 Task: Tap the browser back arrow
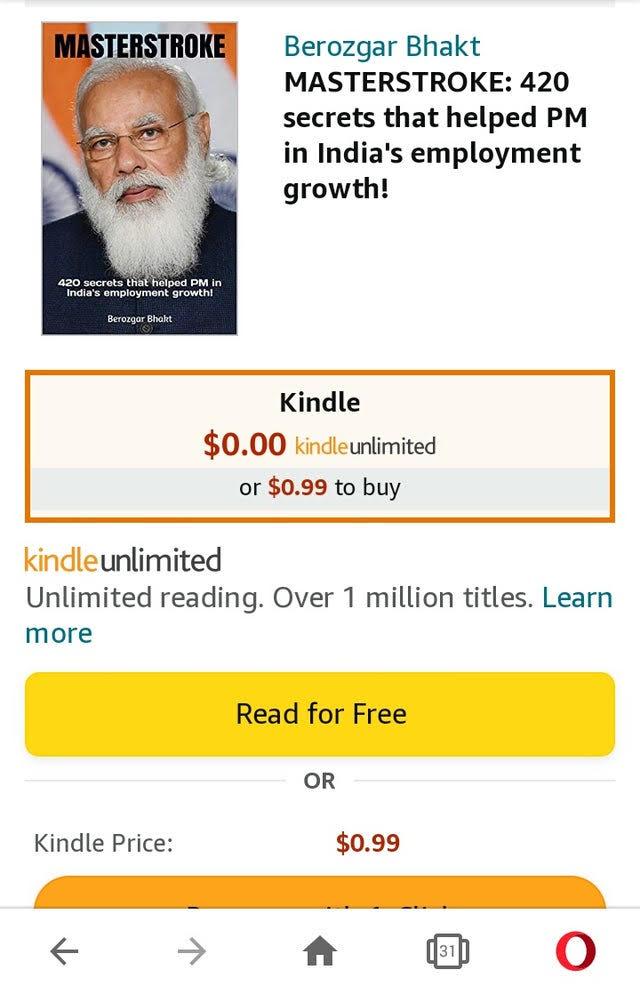pyautogui.click(x=64, y=951)
